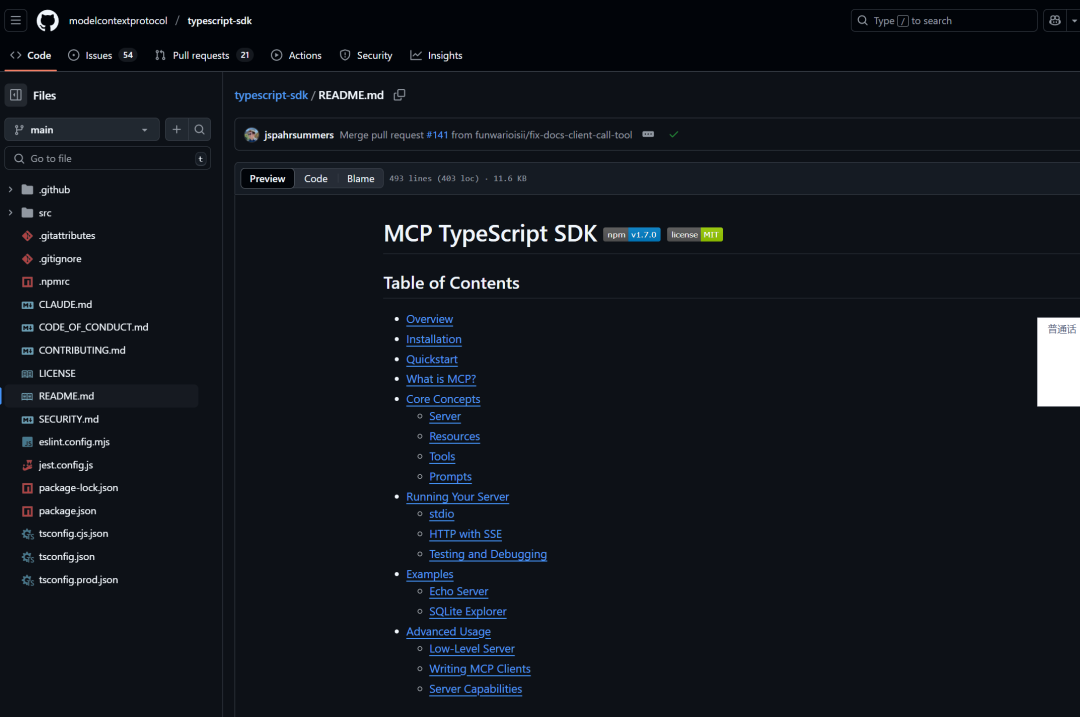This screenshot has width=1080, height=717.
Task: Jump to Core Concepts link
Action: (x=443, y=399)
